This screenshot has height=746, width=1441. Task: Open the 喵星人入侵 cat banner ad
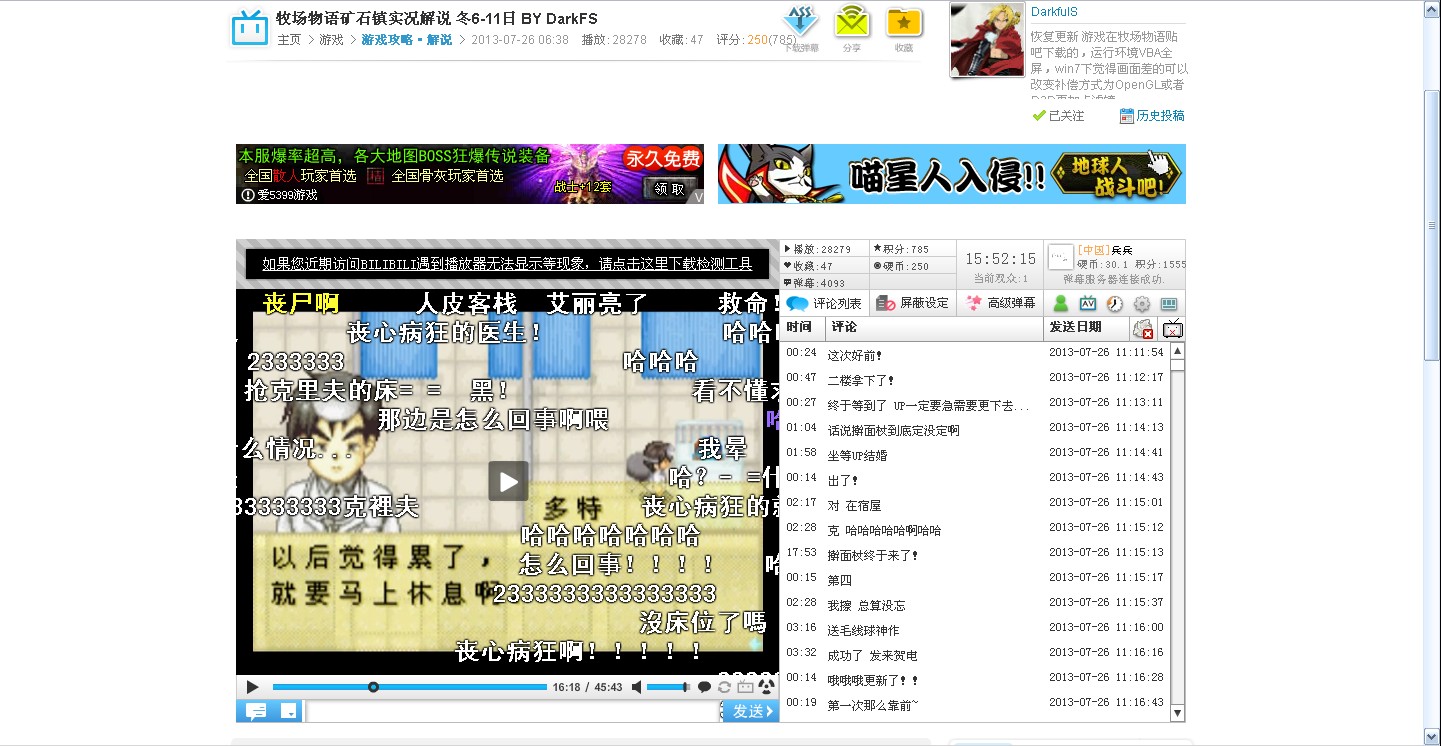[952, 174]
